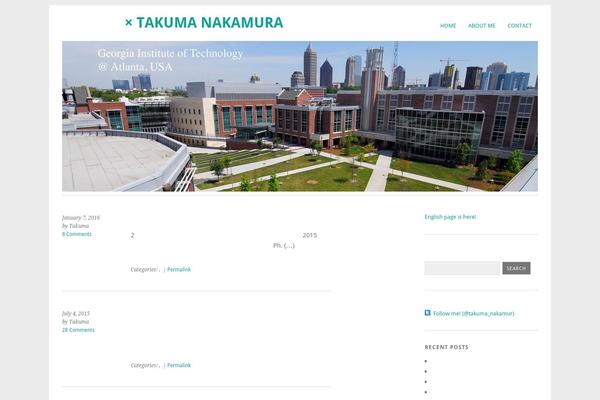Screen dimensions: 600x400
Task: Click the '(…)' read-more excerpt marker
Action: pyautogui.click(x=289, y=245)
